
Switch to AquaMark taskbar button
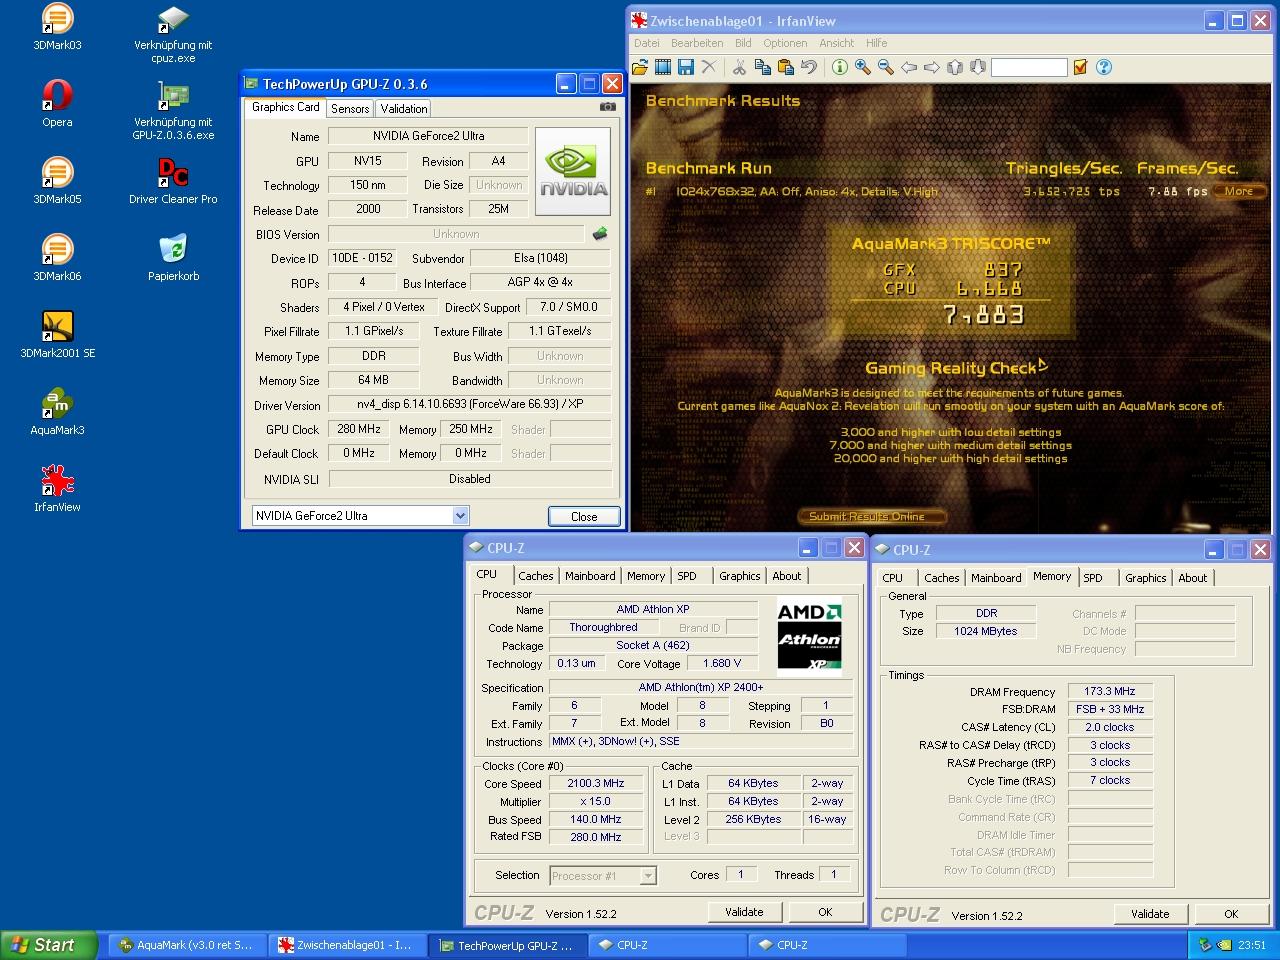click(188, 945)
